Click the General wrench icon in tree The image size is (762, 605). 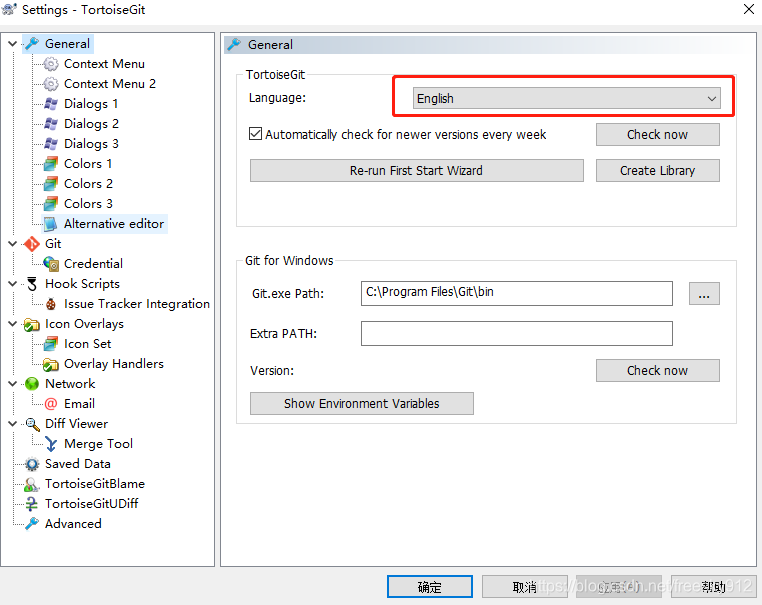[x=32, y=44]
